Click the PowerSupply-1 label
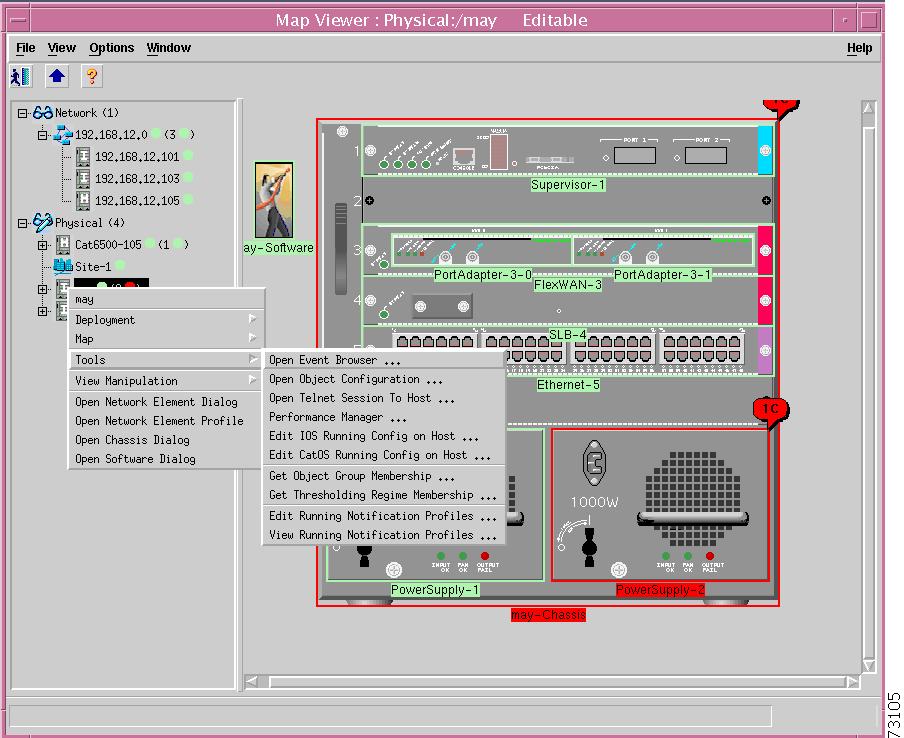This screenshot has width=904, height=738. tap(435, 590)
